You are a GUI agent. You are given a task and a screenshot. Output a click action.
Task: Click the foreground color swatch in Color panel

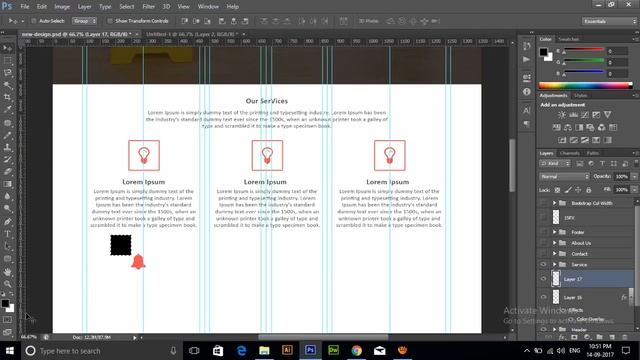pos(543,52)
